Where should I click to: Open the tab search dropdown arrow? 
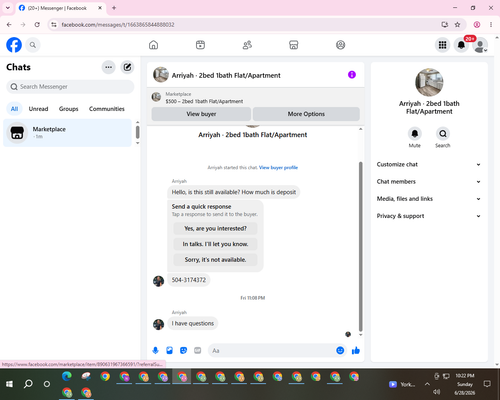(8, 8)
